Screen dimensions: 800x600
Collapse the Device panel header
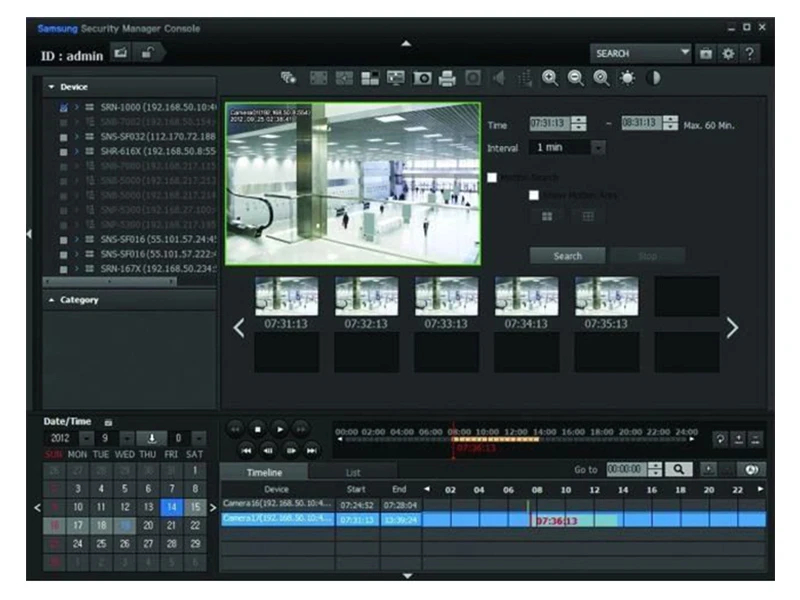(x=52, y=87)
